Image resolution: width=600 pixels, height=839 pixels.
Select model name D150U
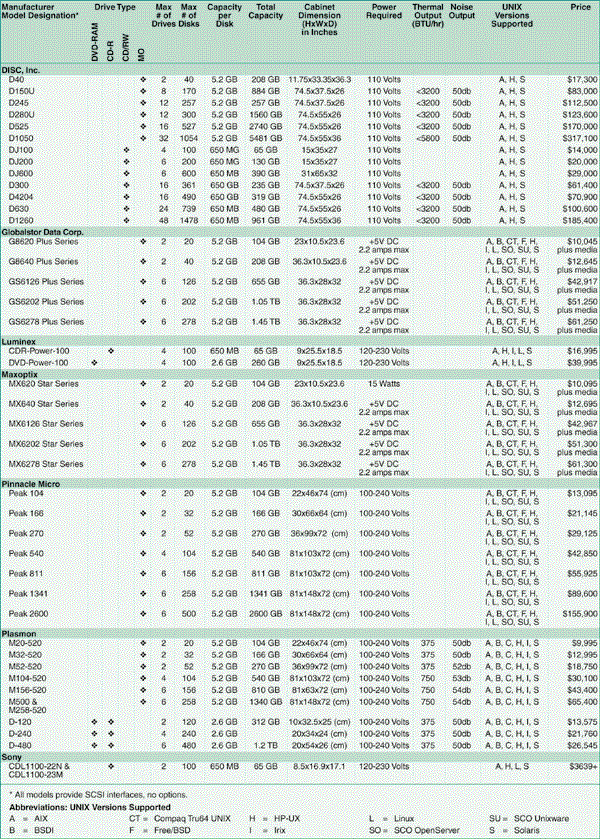tap(21, 91)
